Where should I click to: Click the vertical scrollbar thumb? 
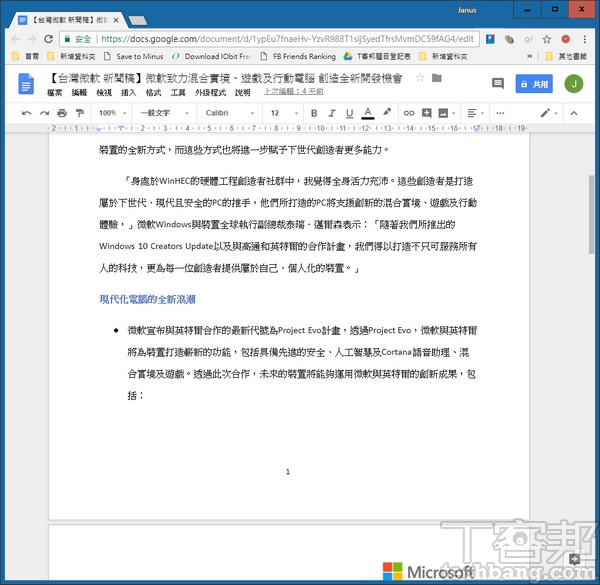click(x=592, y=214)
